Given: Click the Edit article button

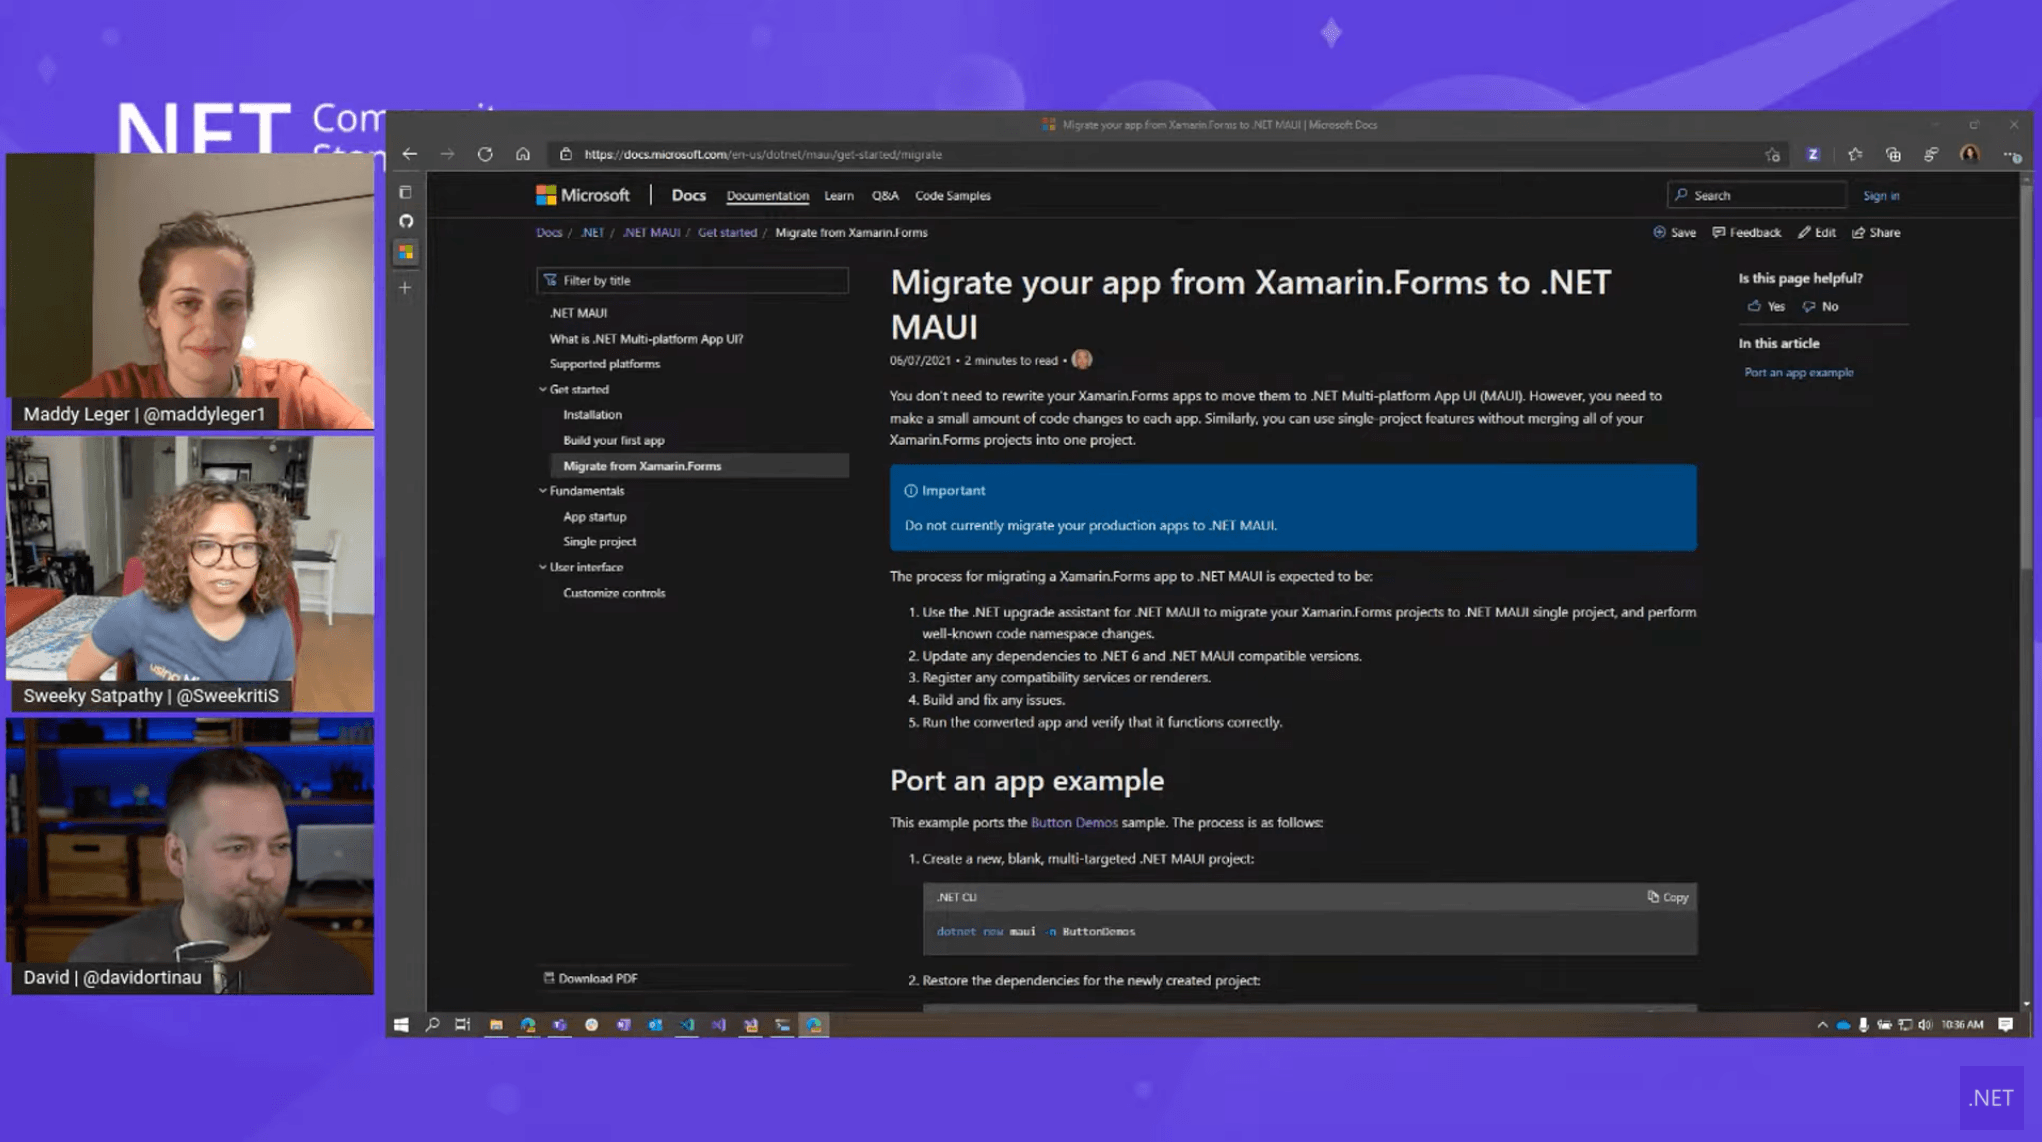Looking at the screenshot, I should [1816, 233].
